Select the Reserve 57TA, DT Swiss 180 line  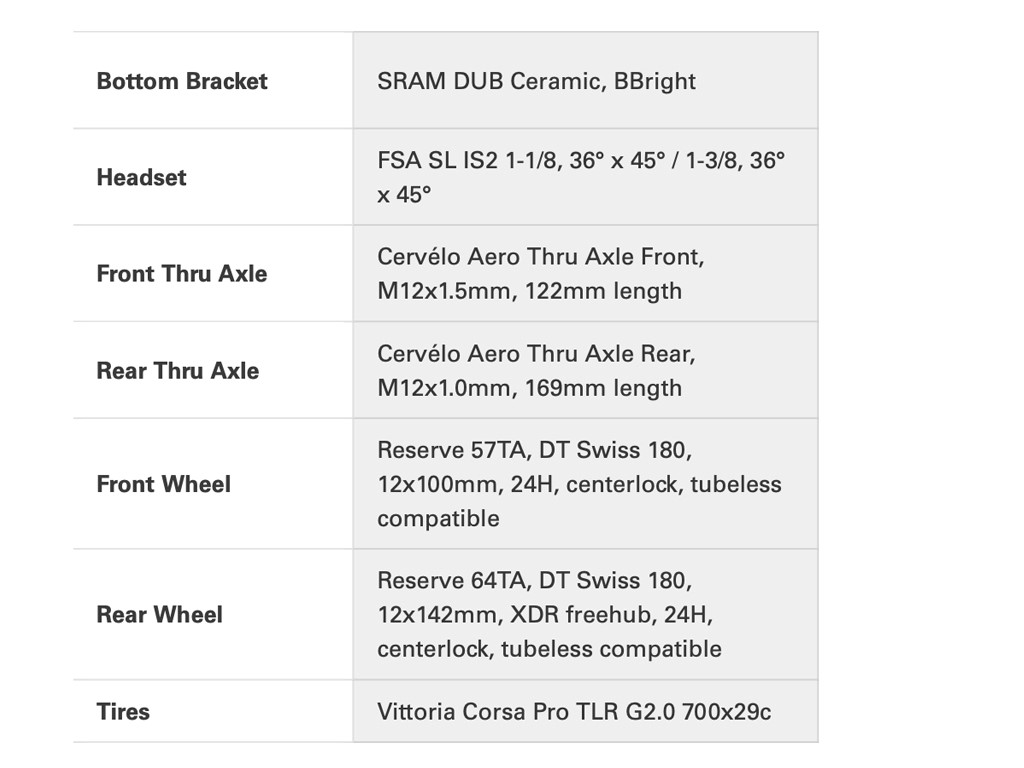[534, 450]
